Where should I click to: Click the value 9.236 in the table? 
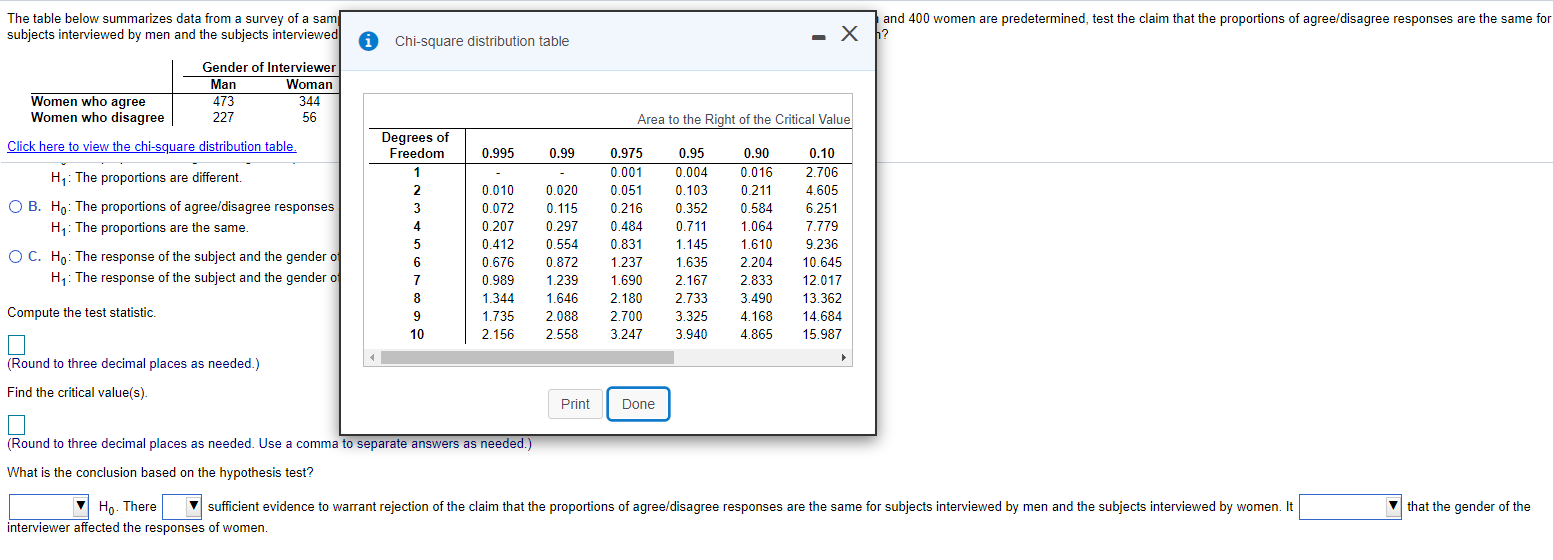821,244
